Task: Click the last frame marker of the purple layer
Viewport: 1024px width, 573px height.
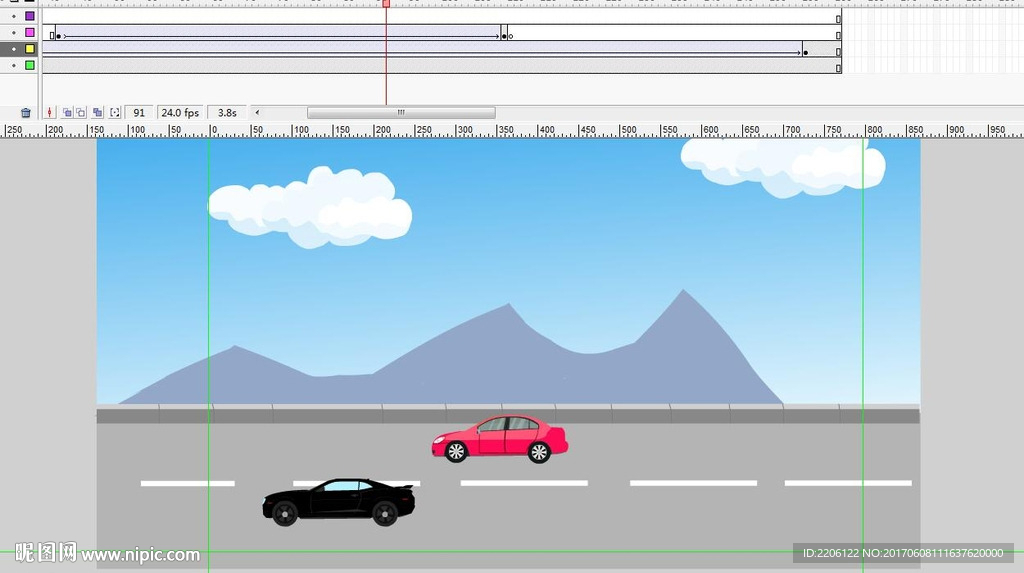Action: pos(838,18)
